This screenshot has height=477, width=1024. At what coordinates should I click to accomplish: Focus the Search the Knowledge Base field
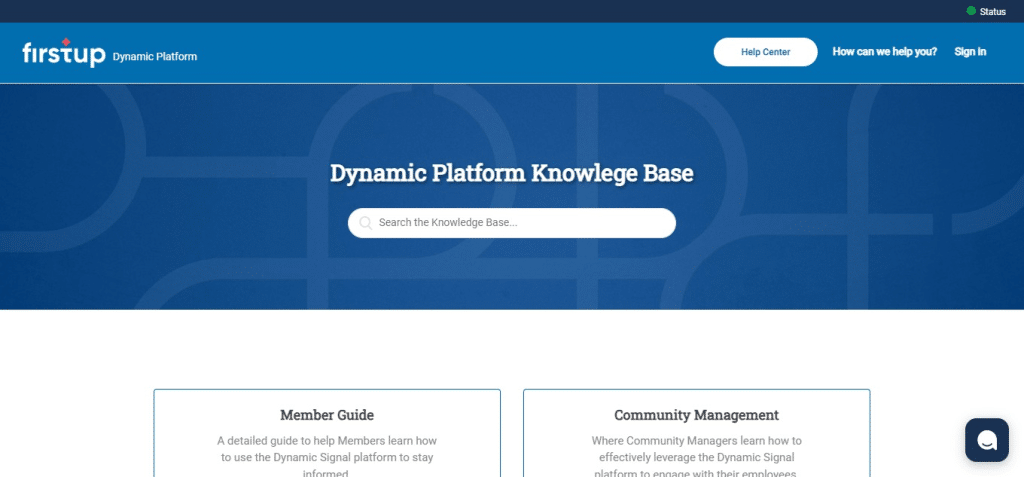click(520, 223)
